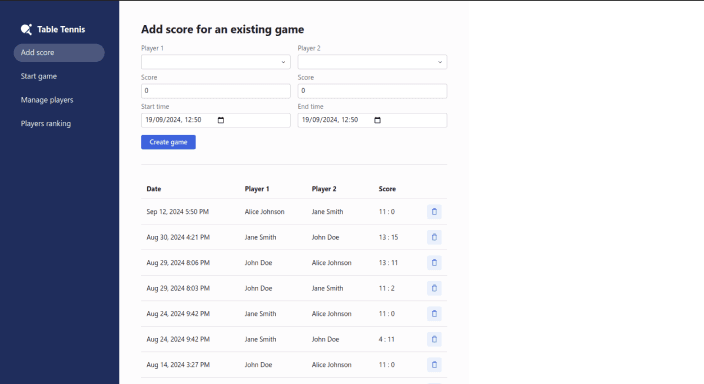Click the Add score for an existing game heading
The width and height of the screenshot is (704, 384).
coord(223,29)
